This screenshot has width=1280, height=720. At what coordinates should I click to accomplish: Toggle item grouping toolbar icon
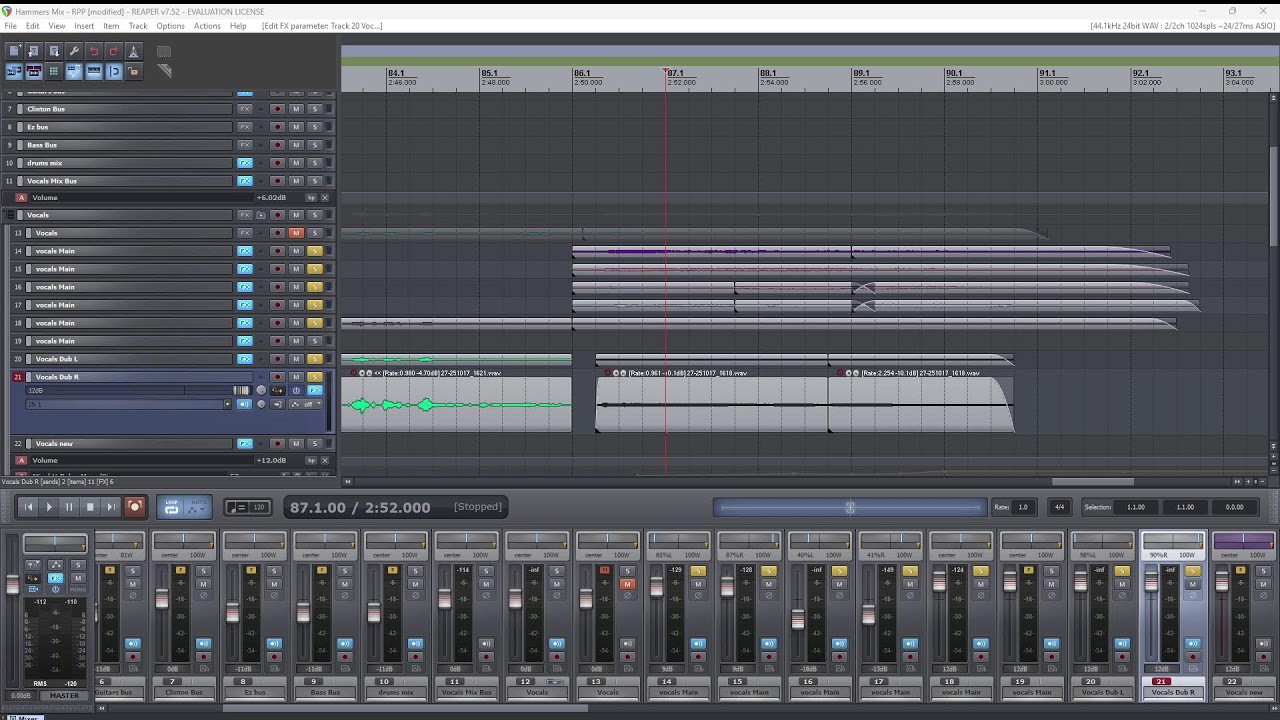pyautogui.click(x=34, y=71)
